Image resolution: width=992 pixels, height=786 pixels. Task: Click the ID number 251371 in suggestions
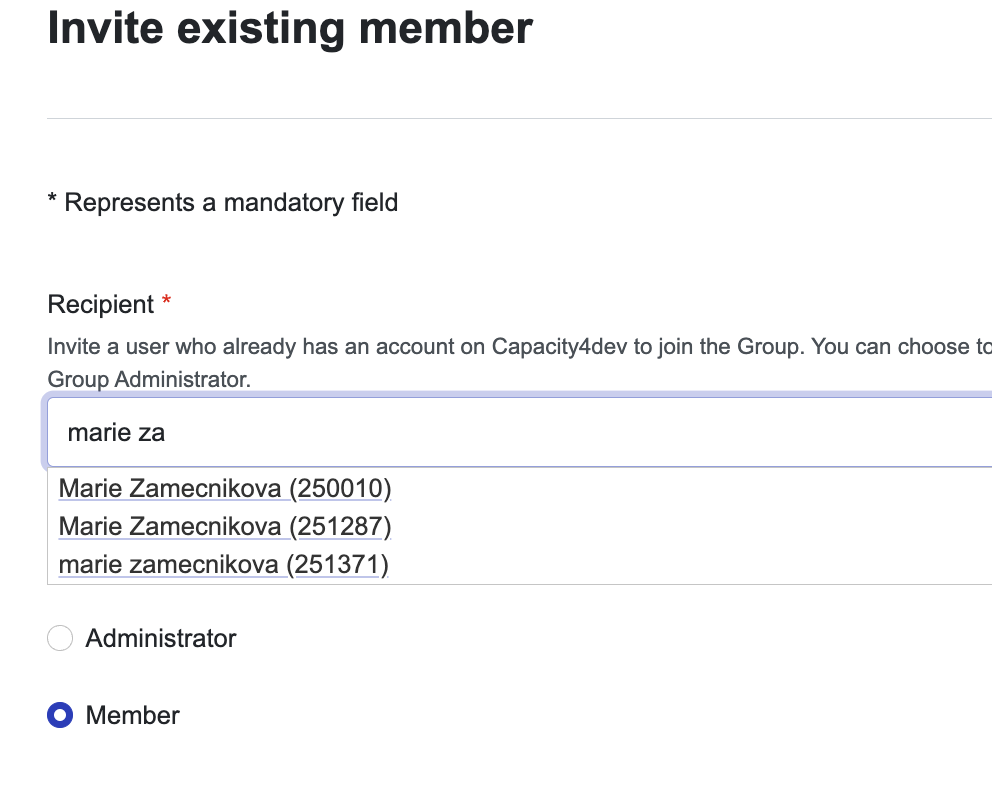tap(338, 564)
